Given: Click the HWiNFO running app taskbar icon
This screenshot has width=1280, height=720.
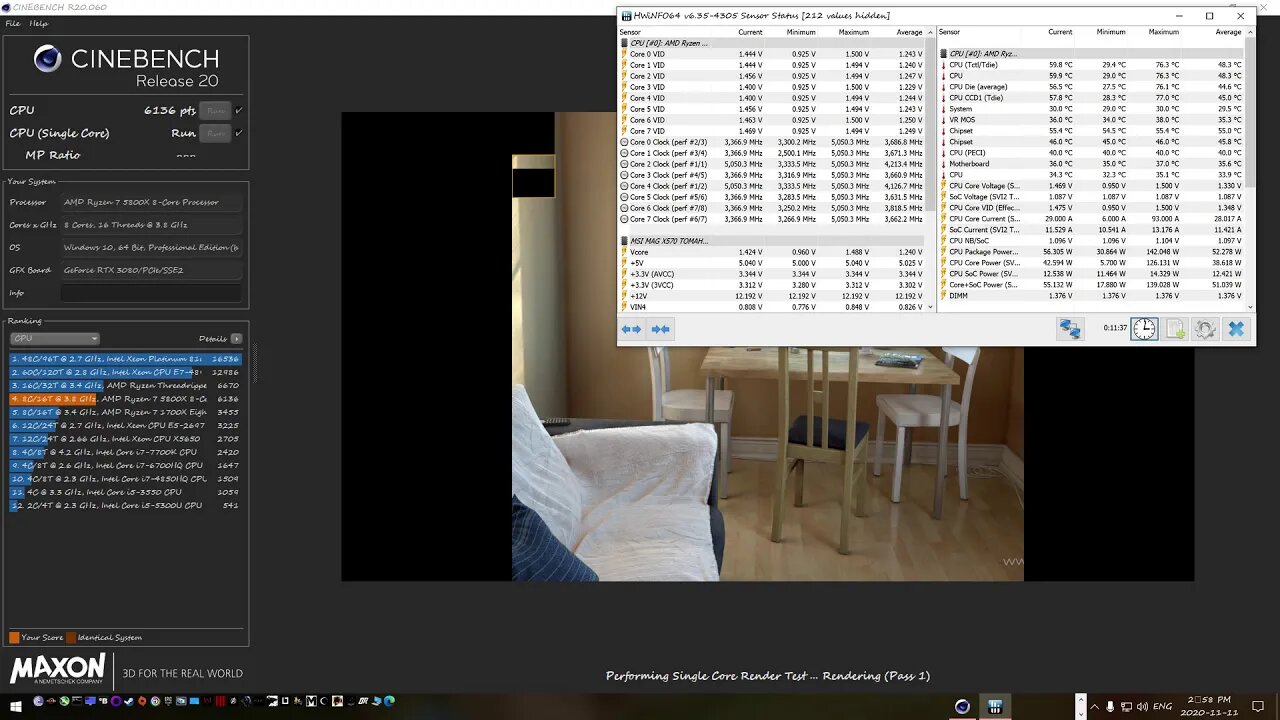Looking at the screenshot, I should pos(995,706).
